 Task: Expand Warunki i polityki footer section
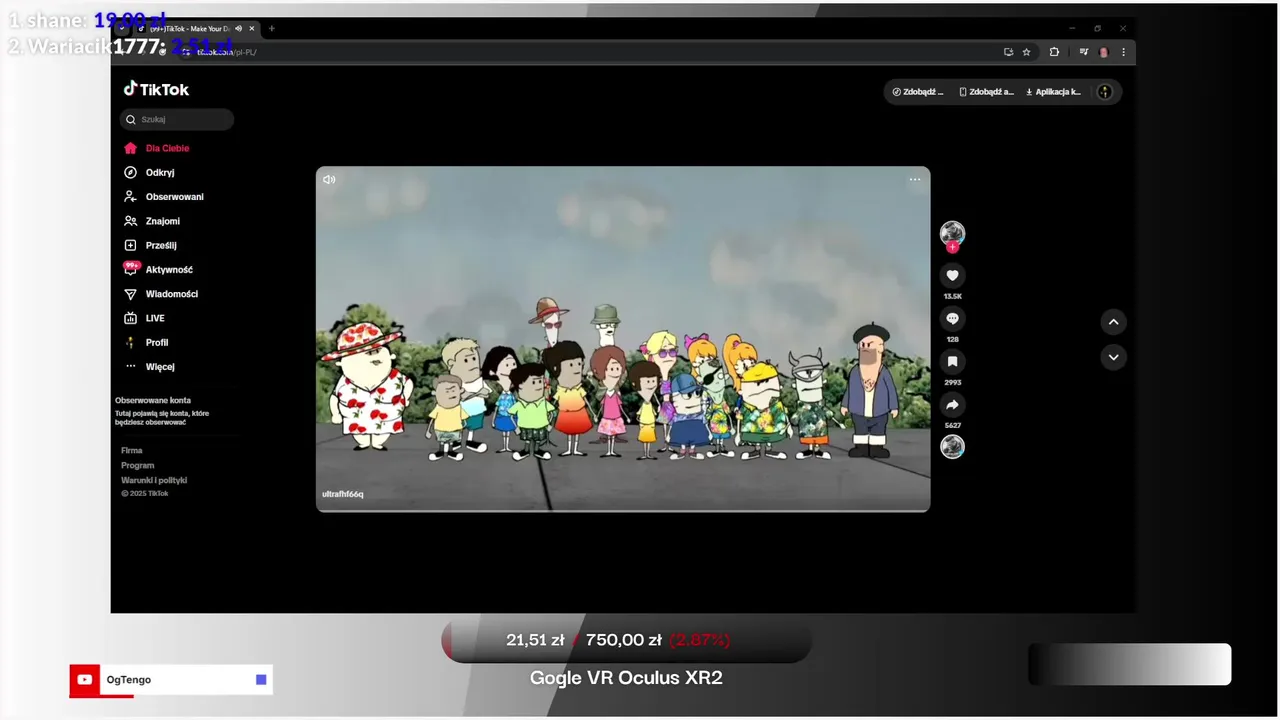(154, 480)
